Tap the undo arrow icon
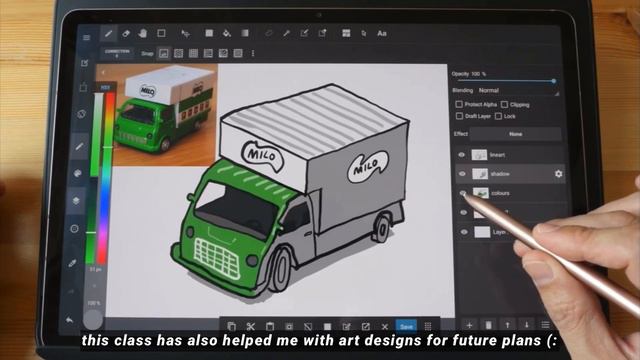640x360 pixels. [69, 320]
